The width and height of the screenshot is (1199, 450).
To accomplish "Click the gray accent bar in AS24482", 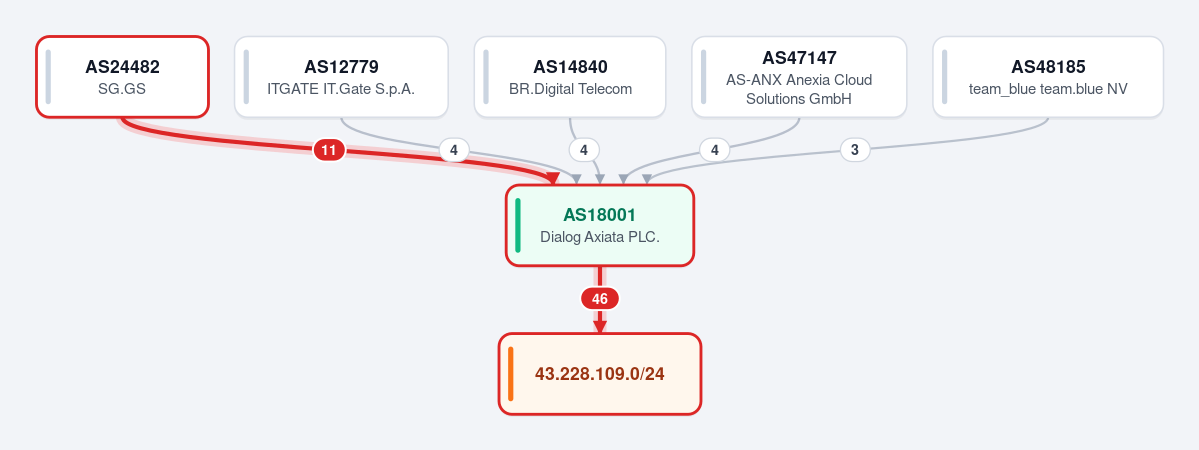I will pos(48,77).
